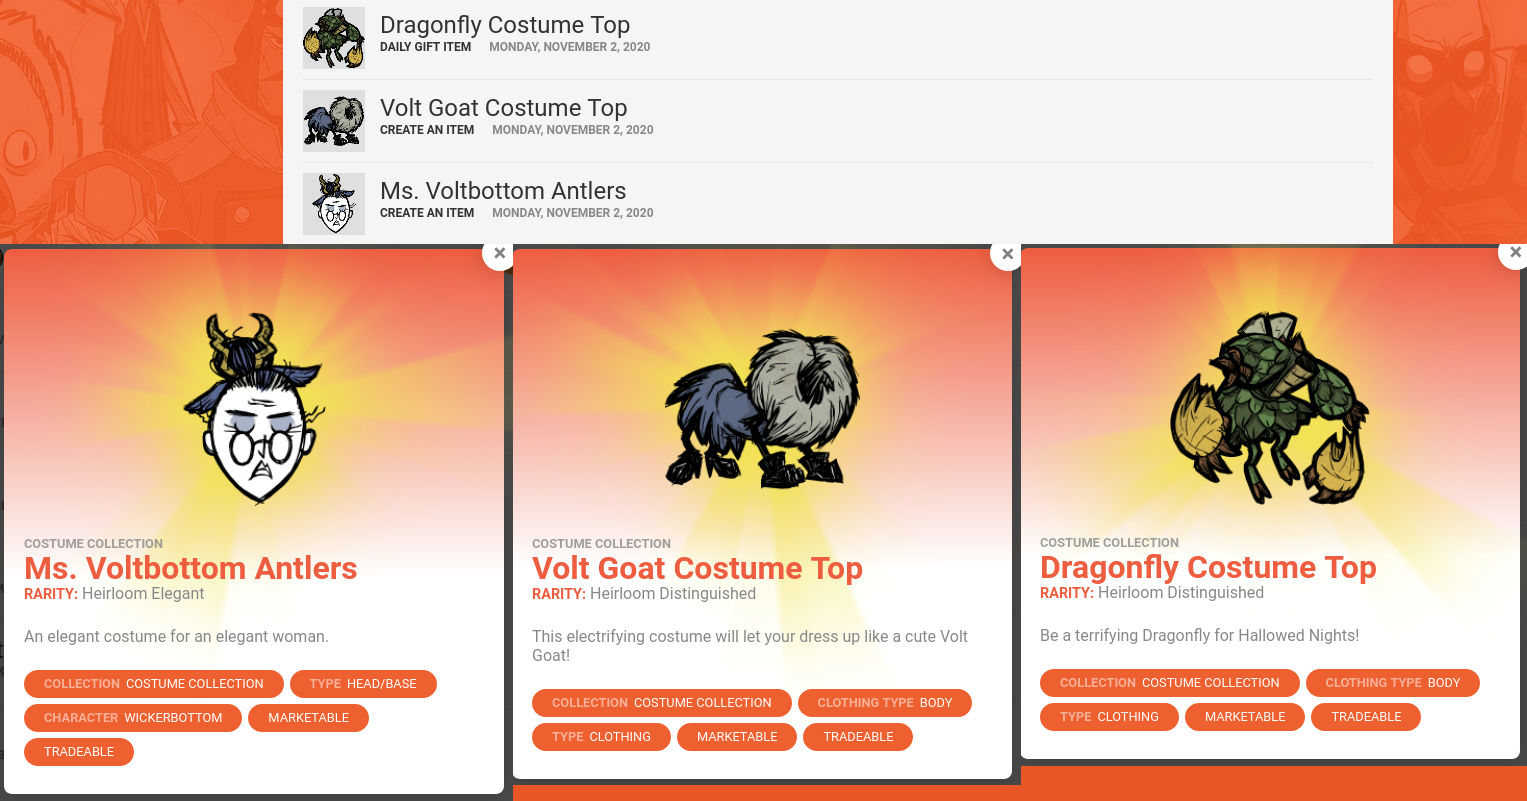Close the Volt Goat Costume Top card
This screenshot has height=801, width=1527.
1007,254
